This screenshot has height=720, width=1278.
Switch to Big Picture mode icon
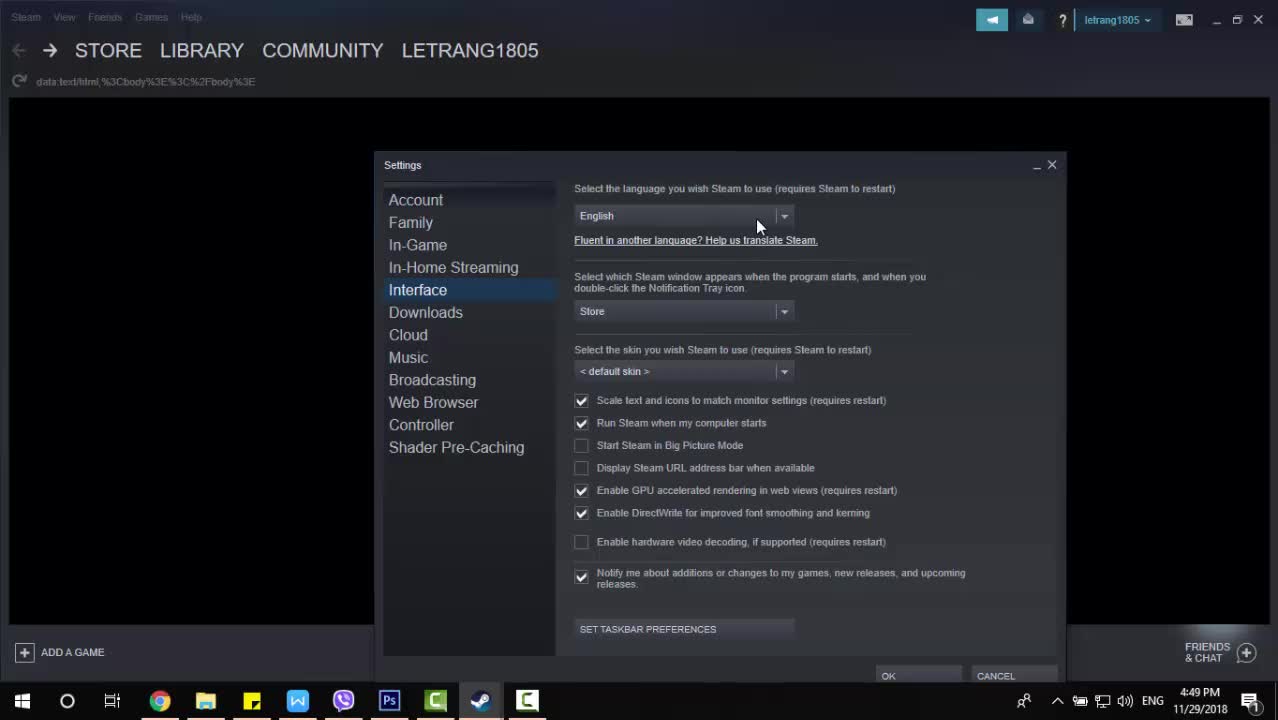(1184, 20)
